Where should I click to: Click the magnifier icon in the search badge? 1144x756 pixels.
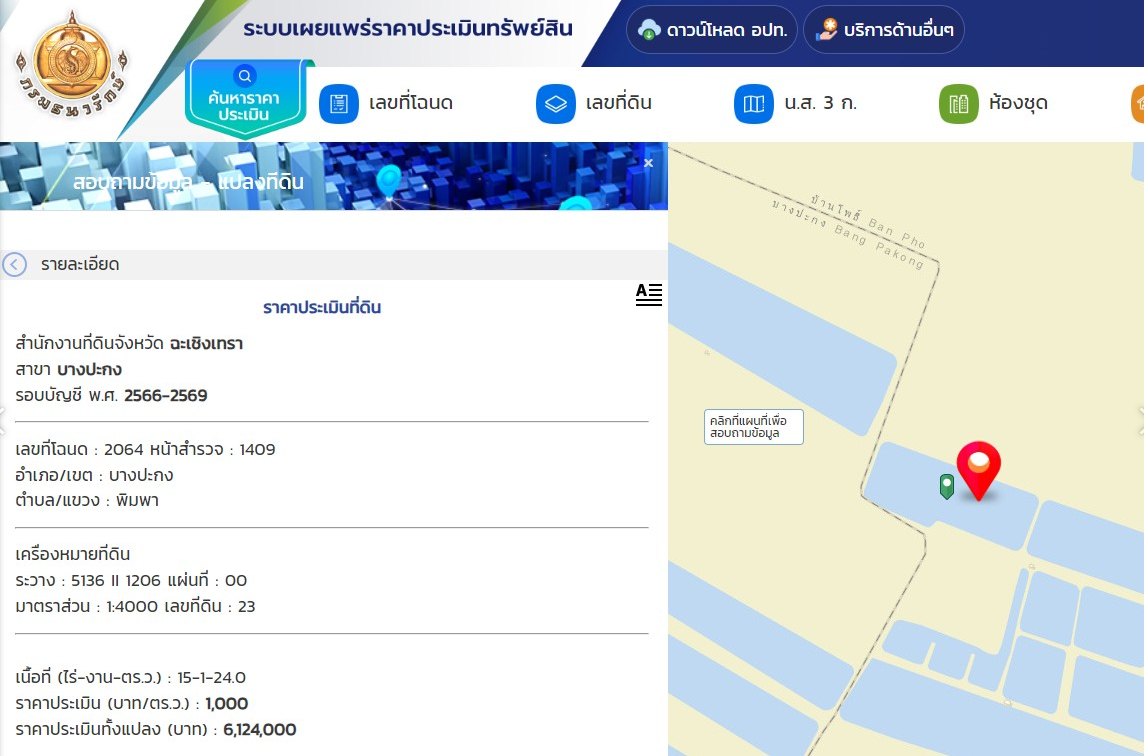tap(244, 76)
